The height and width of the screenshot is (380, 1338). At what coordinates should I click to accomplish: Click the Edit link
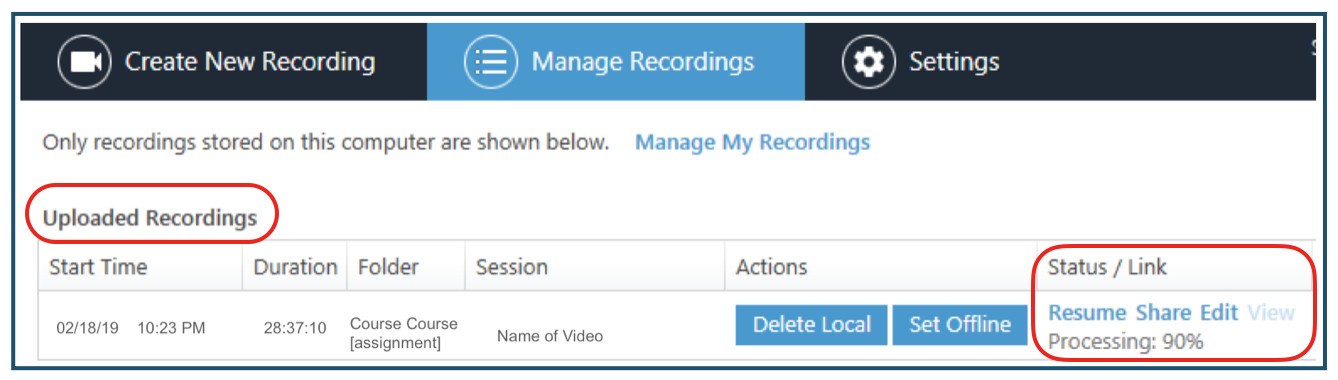[x=1219, y=313]
